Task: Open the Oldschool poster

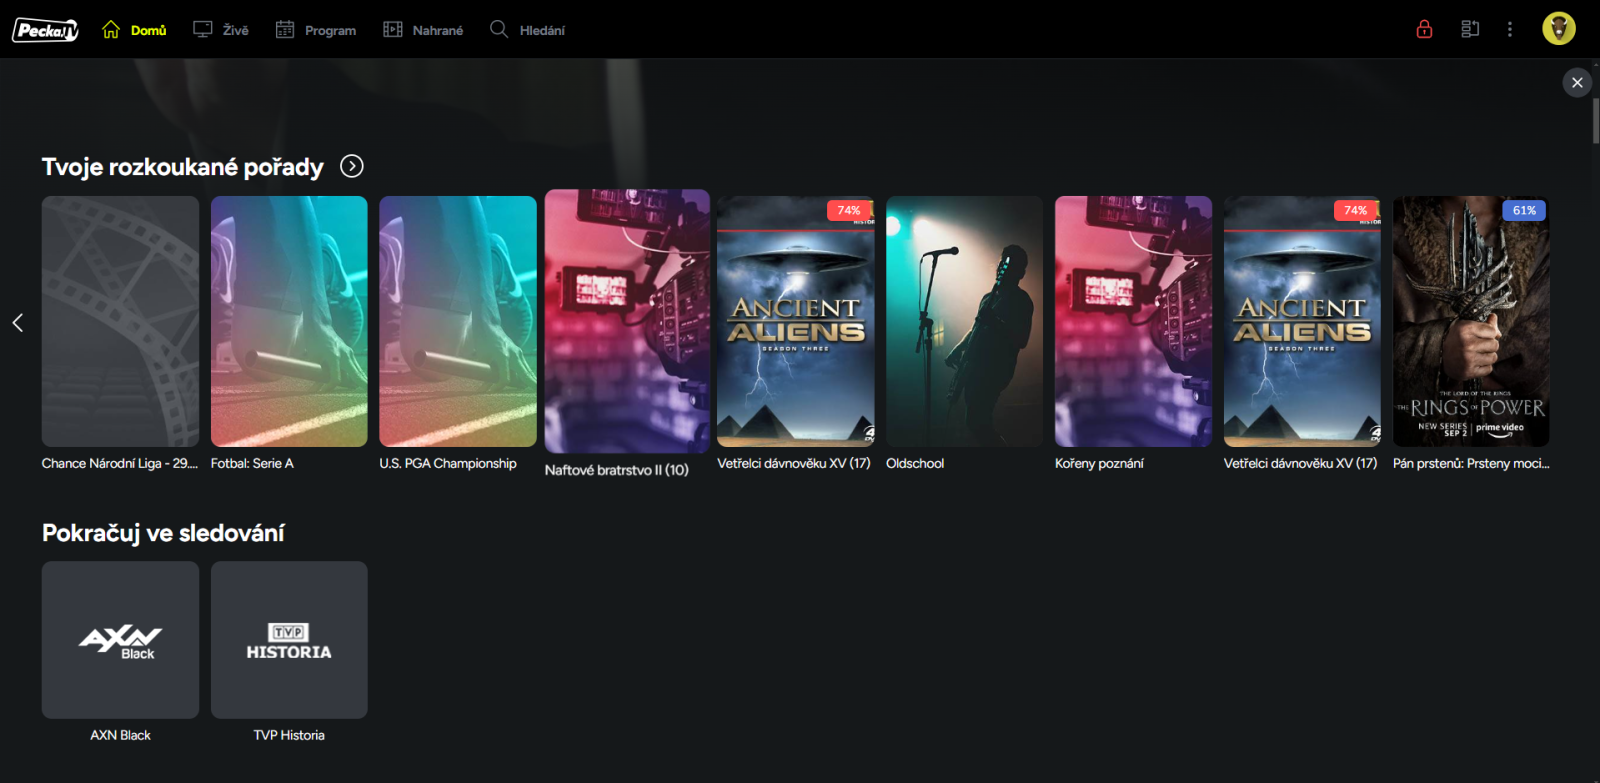Action: (x=964, y=321)
